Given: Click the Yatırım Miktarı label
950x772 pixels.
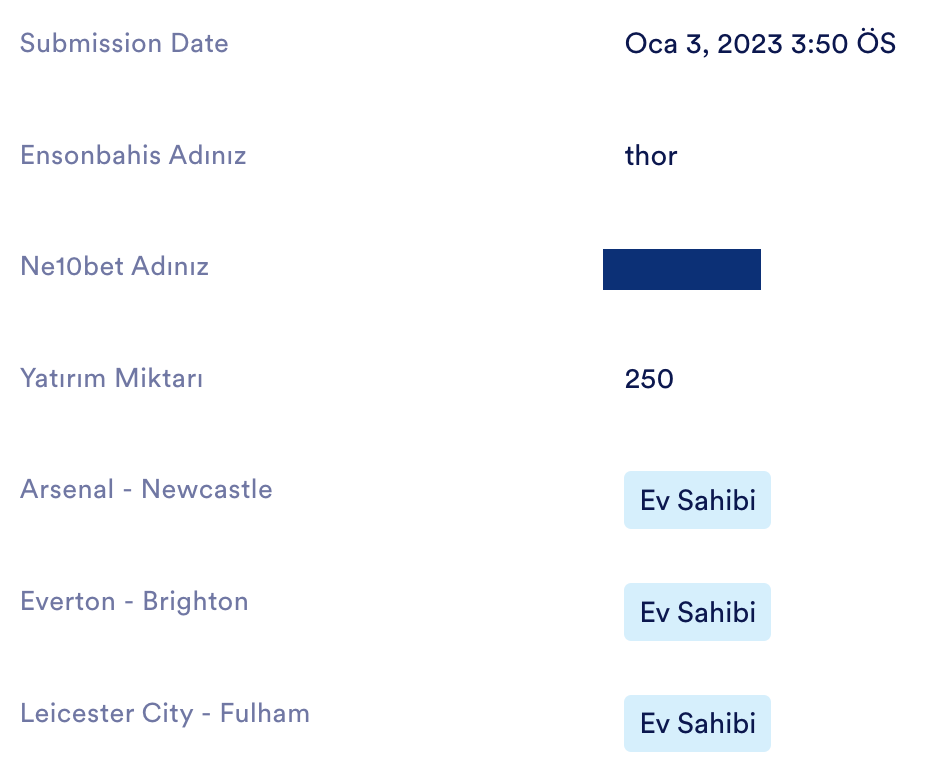Looking at the screenshot, I should 111,378.
